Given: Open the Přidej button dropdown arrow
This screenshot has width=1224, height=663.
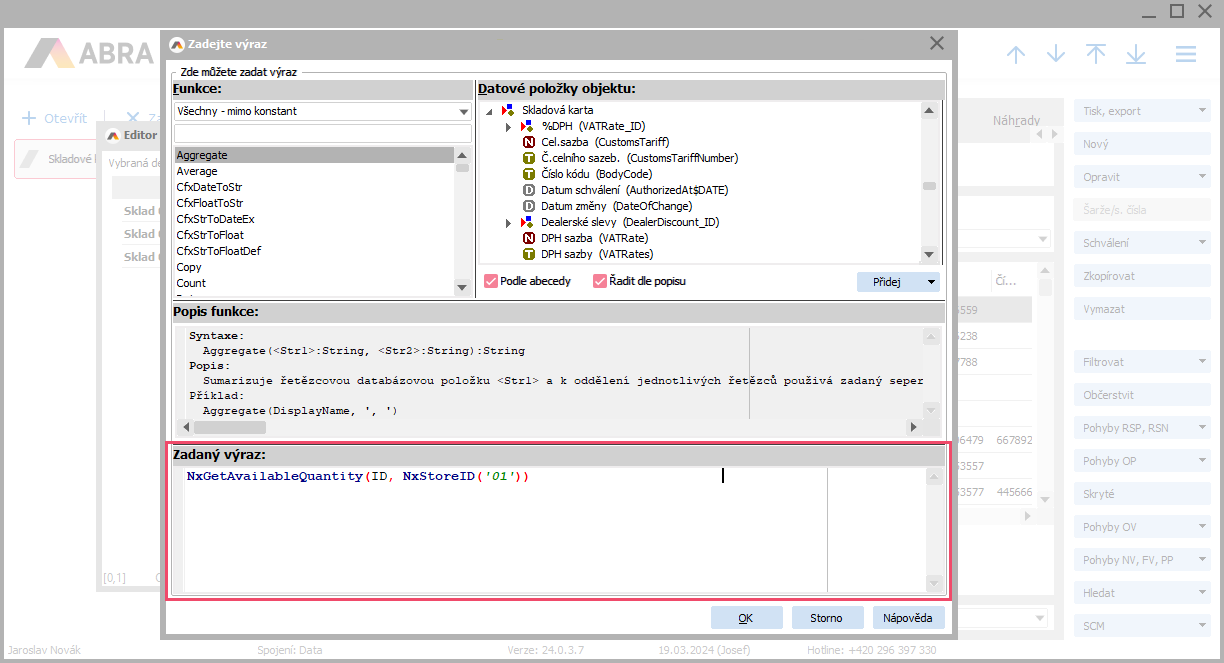Looking at the screenshot, I should pyautogui.click(x=931, y=282).
